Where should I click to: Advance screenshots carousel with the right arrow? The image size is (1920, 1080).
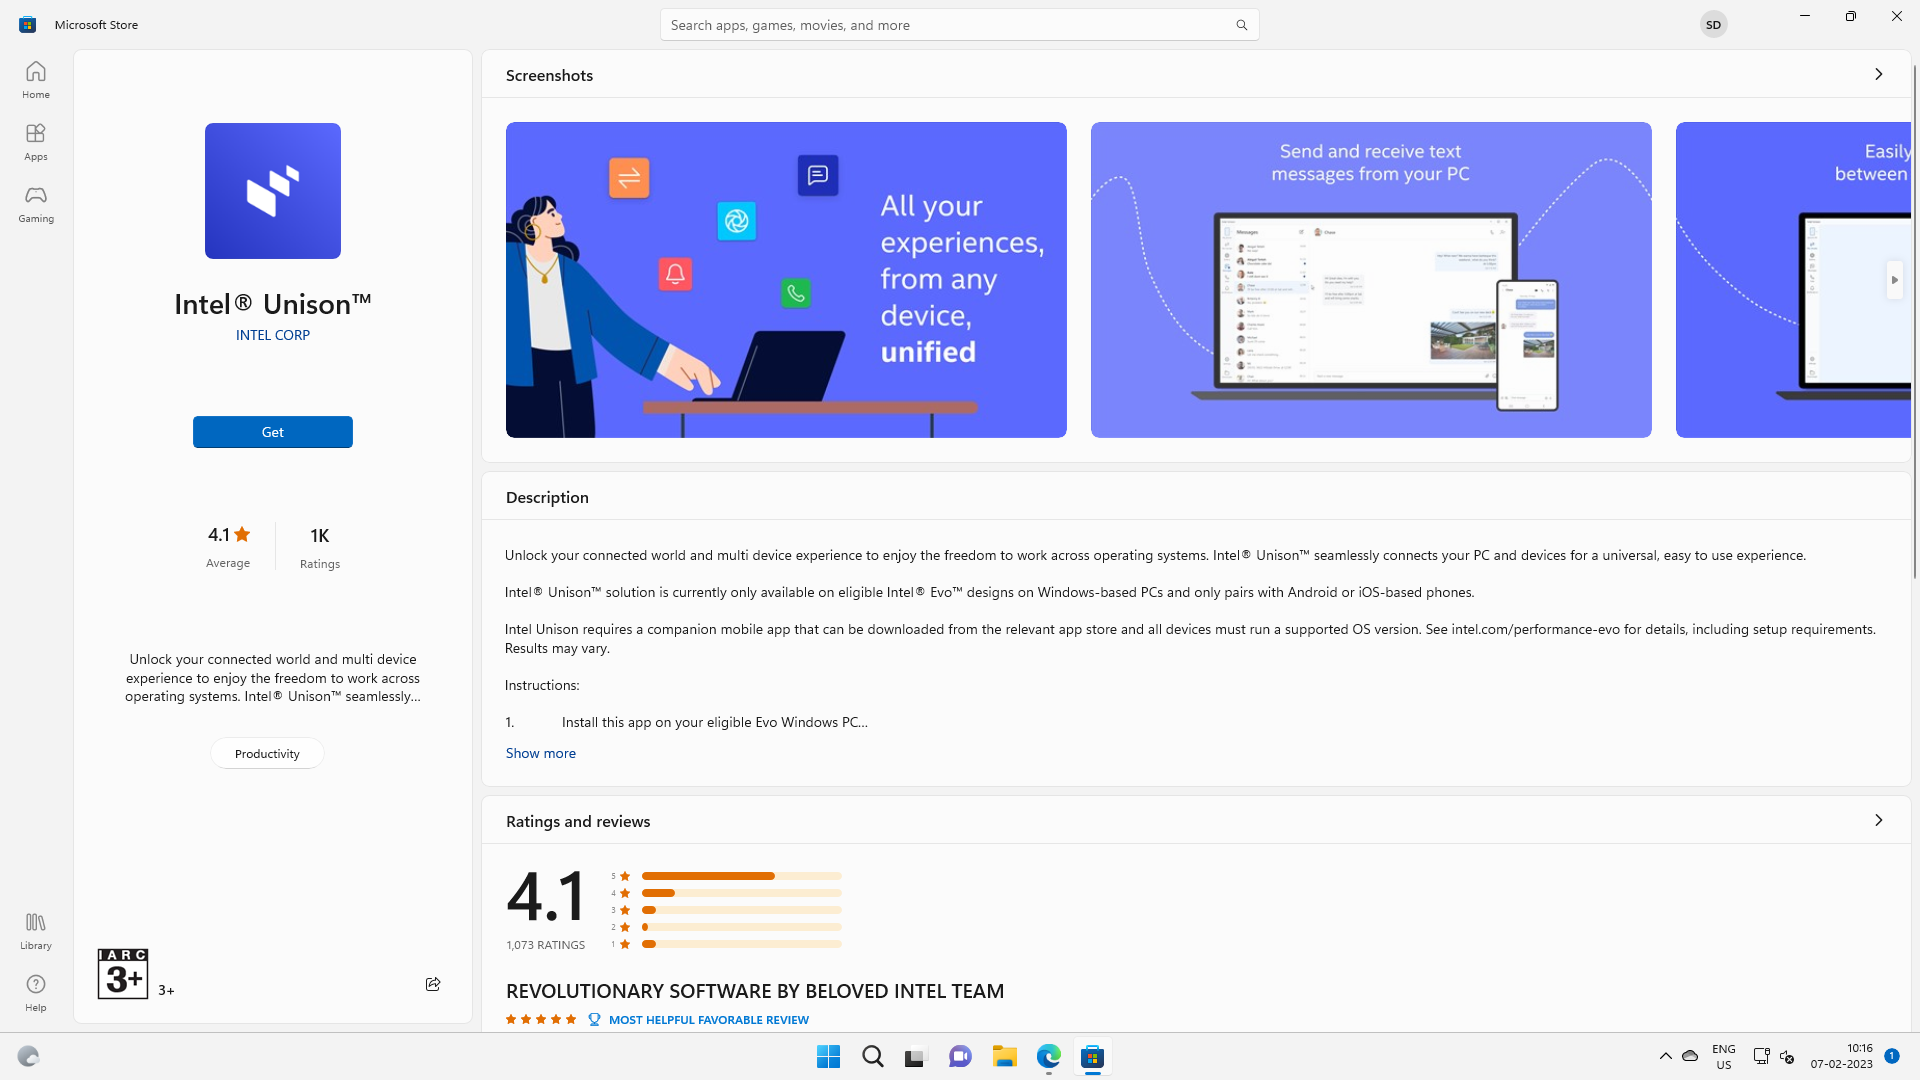coord(1894,280)
